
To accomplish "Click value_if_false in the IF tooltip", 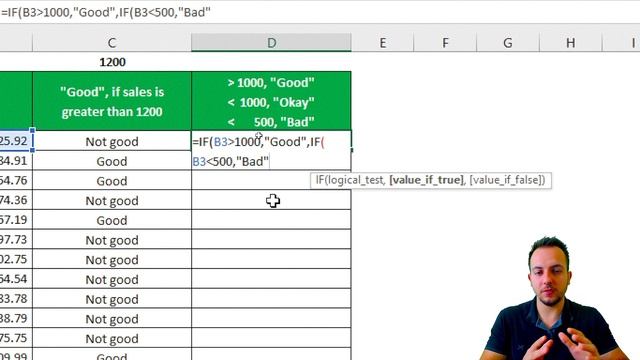I will pyautogui.click(x=505, y=180).
